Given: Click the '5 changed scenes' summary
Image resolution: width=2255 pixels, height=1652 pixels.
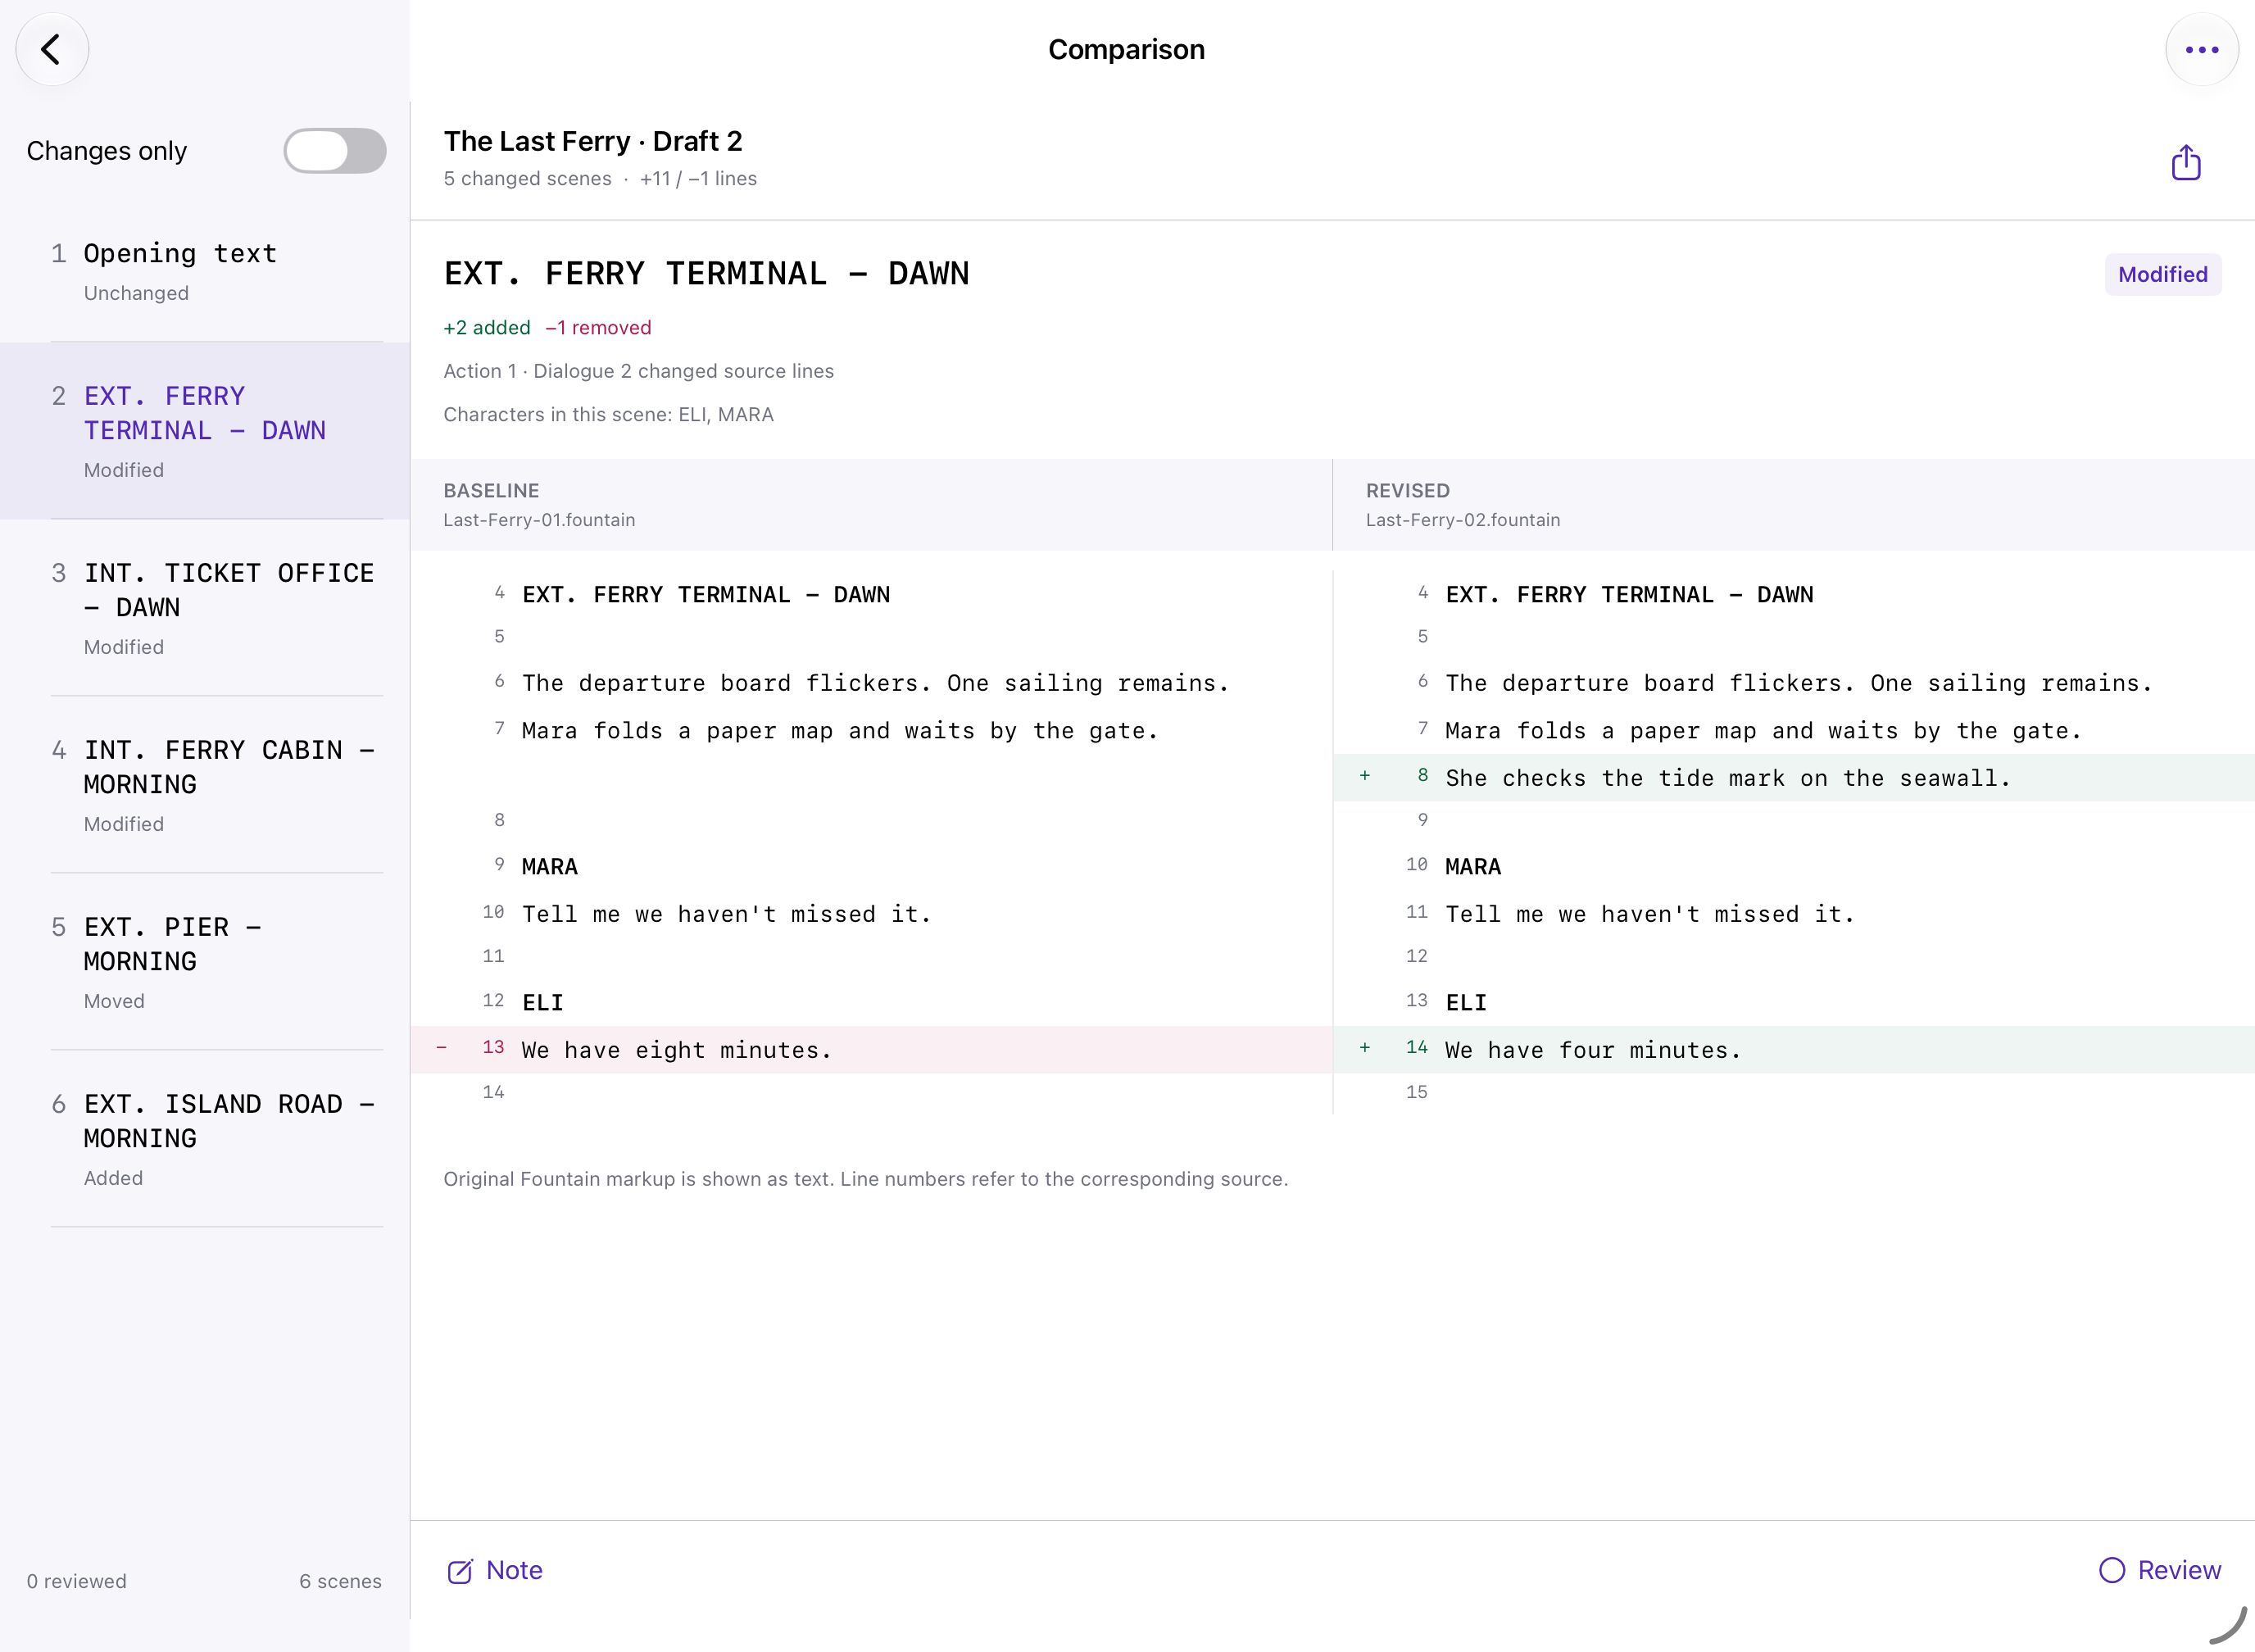Looking at the screenshot, I should click(527, 179).
